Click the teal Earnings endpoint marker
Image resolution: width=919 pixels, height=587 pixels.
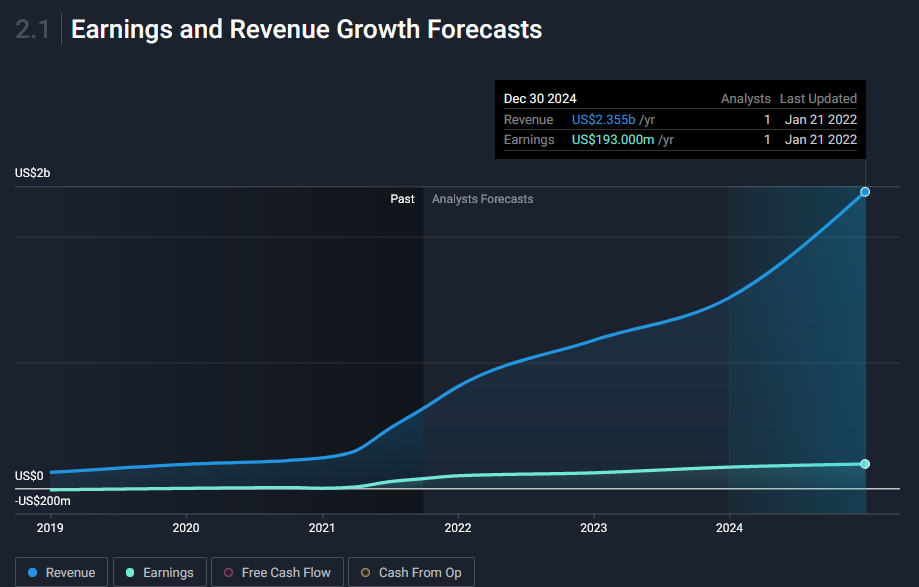(x=865, y=464)
